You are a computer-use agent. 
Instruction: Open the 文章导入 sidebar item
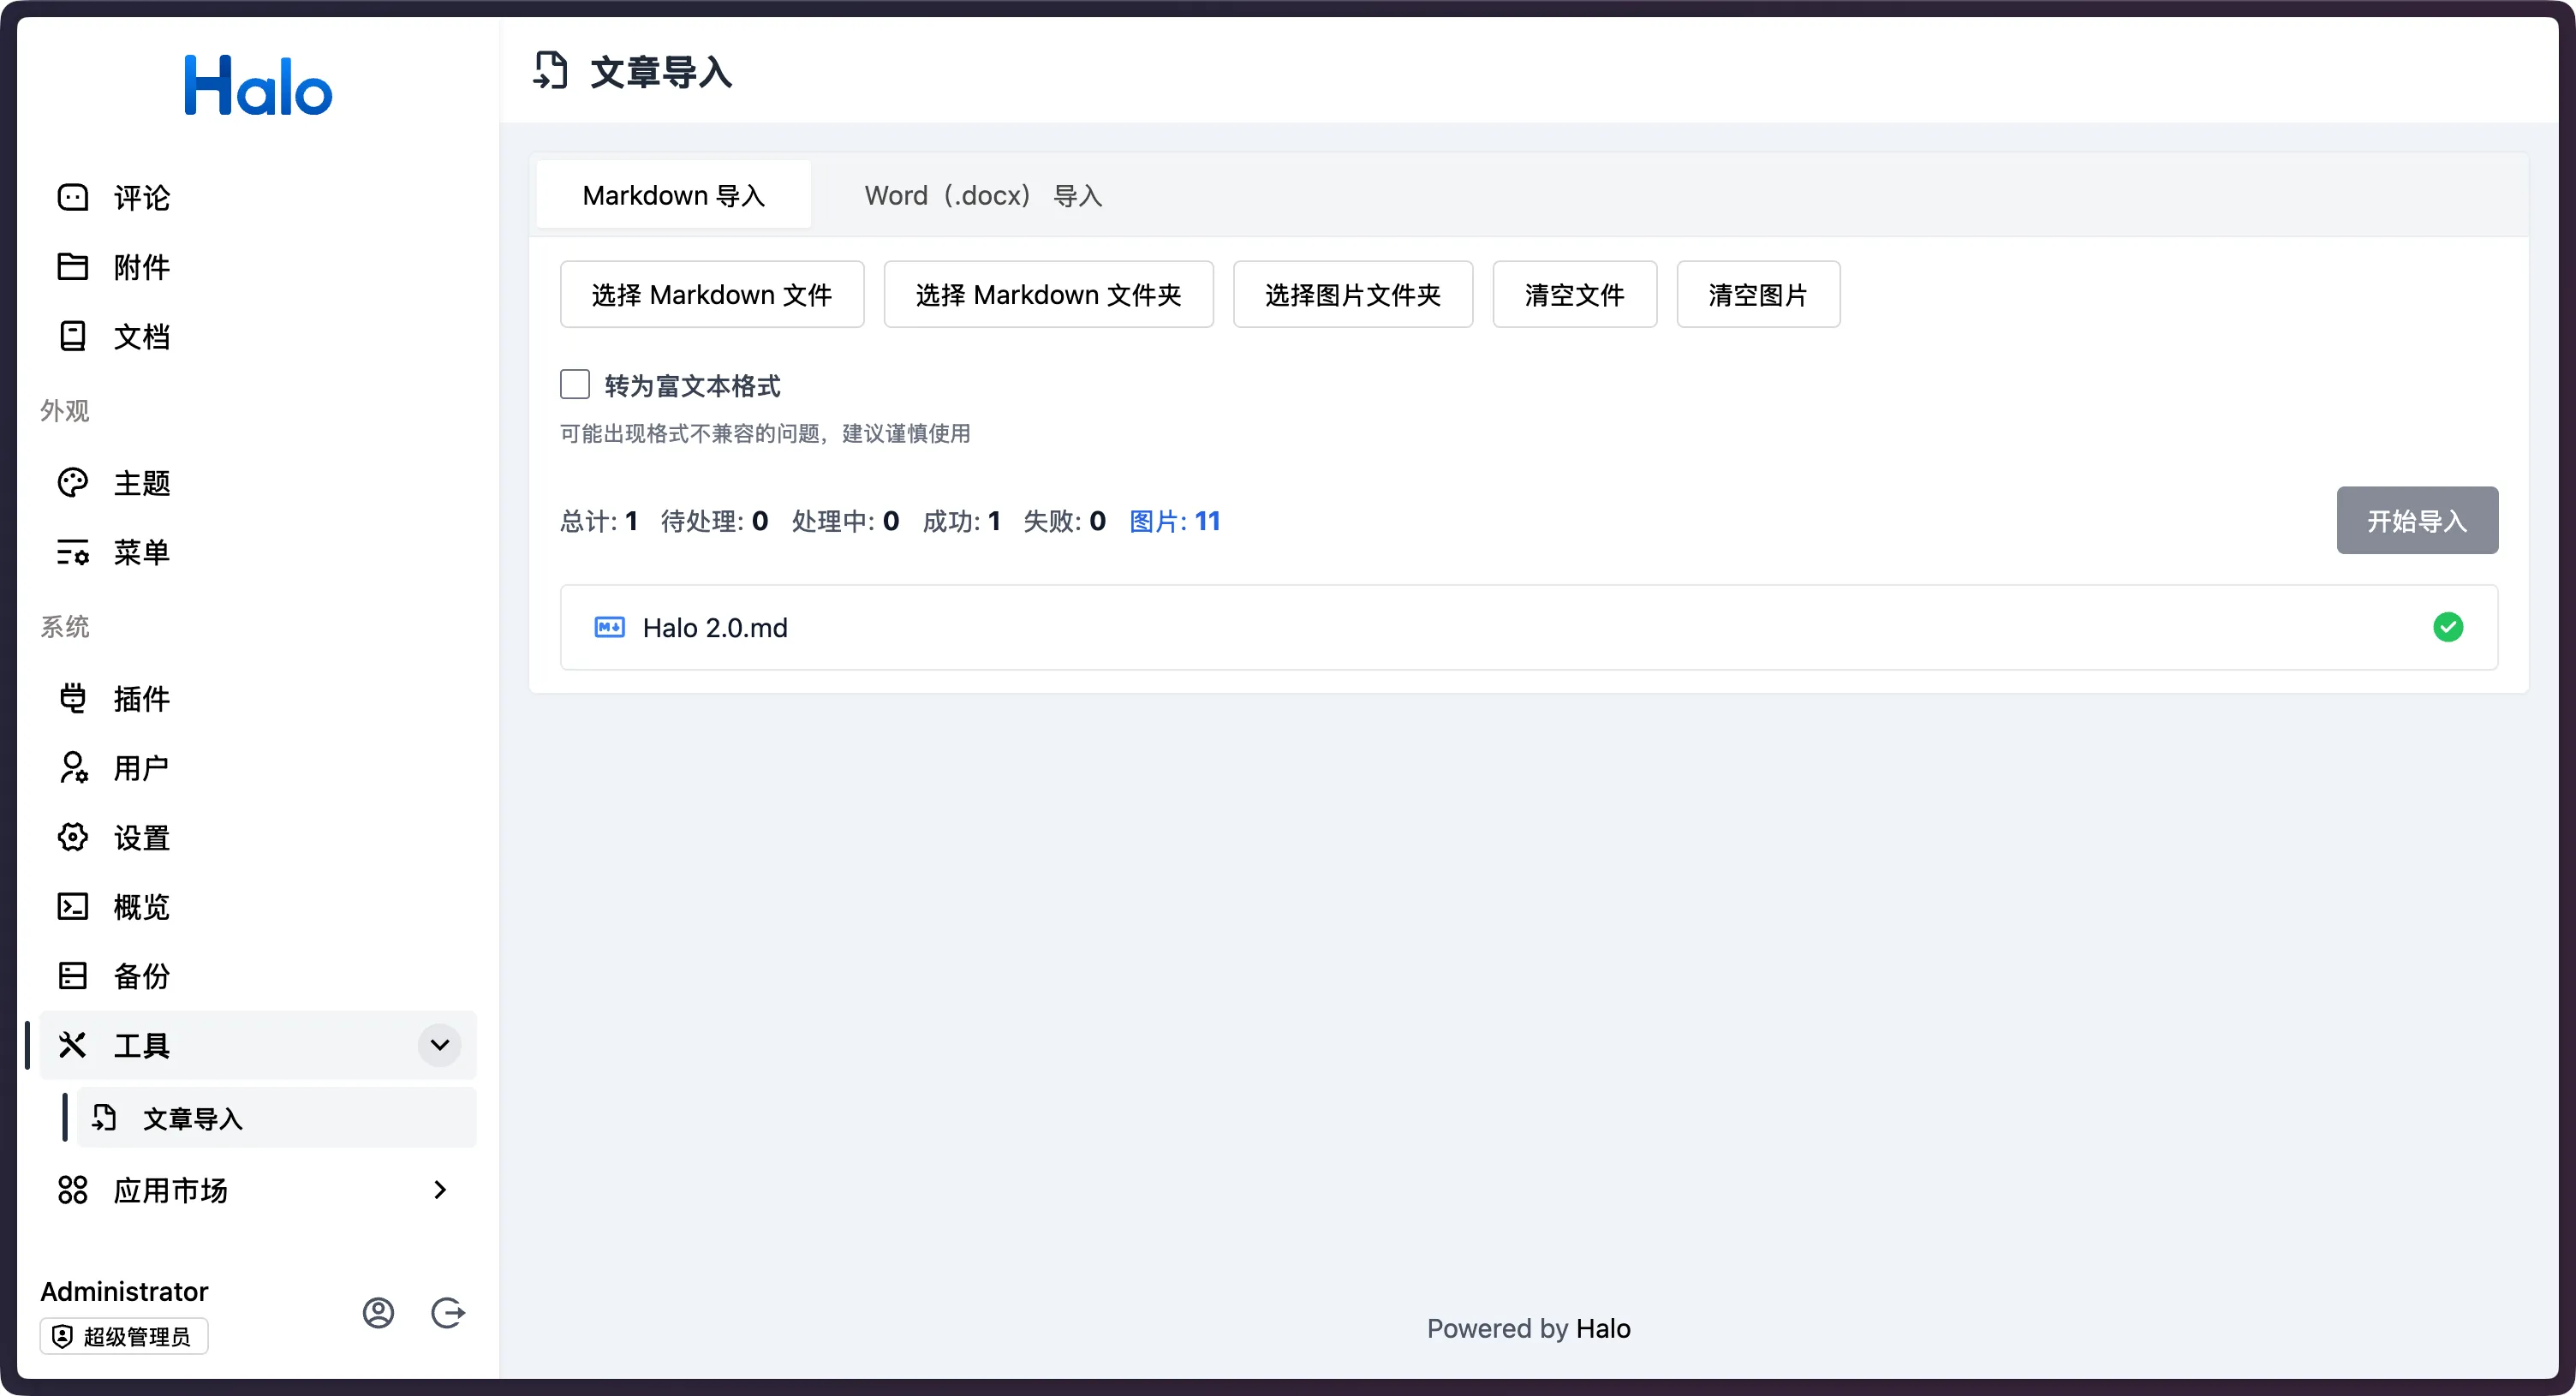[x=192, y=1118]
